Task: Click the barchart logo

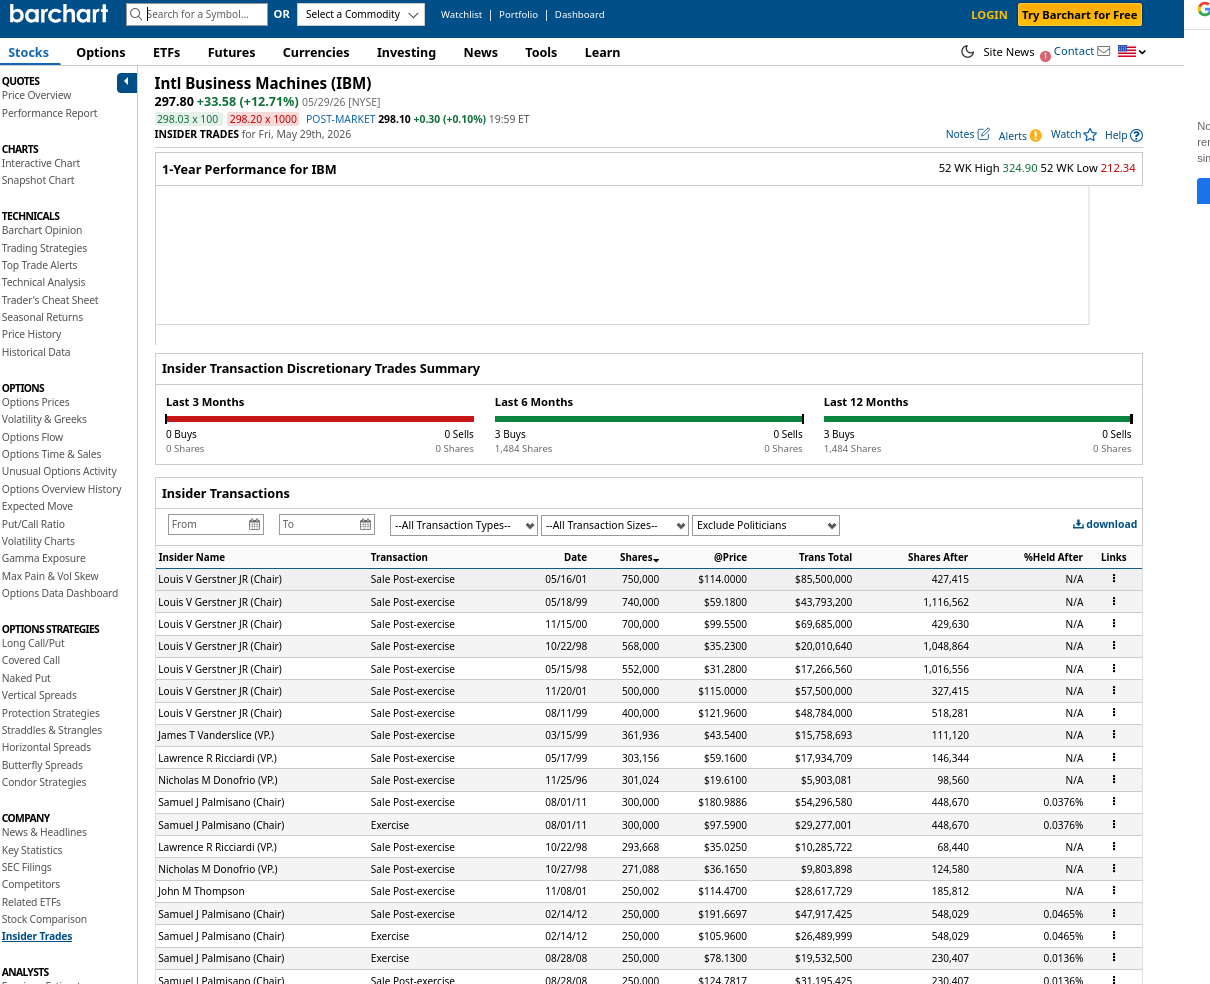Action: click(x=59, y=13)
